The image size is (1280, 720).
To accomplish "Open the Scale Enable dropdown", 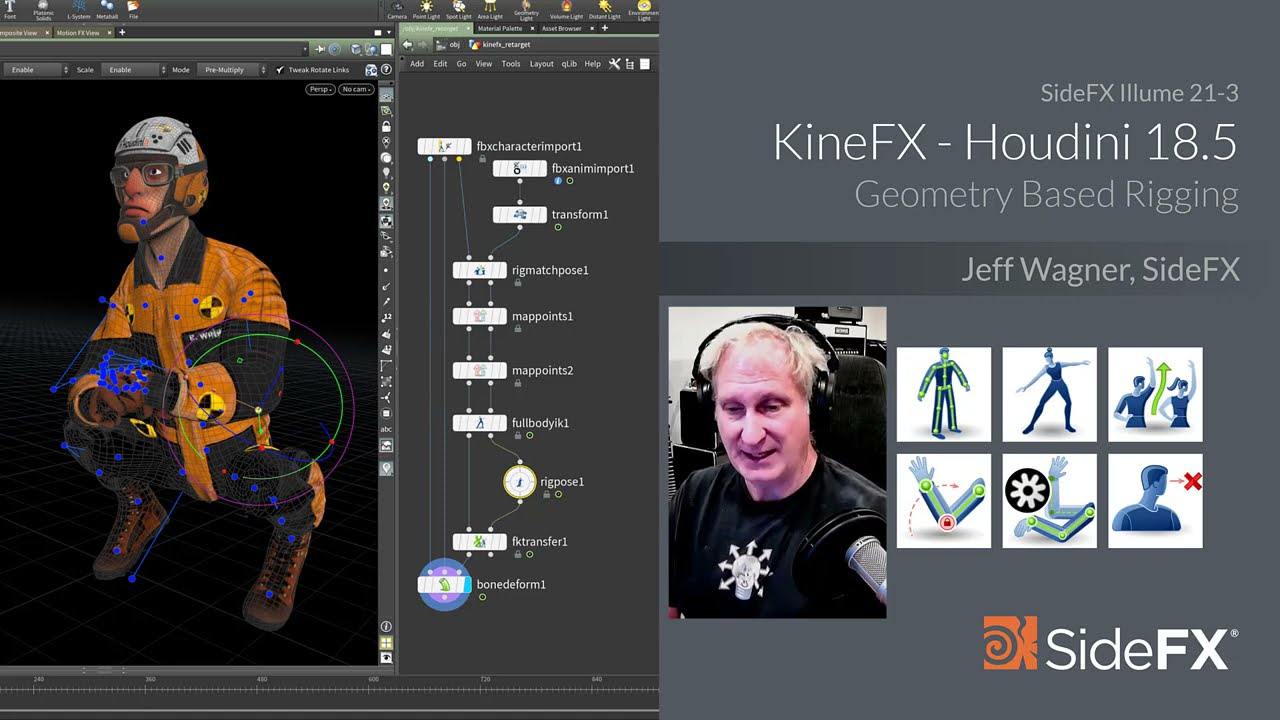I will pos(135,70).
